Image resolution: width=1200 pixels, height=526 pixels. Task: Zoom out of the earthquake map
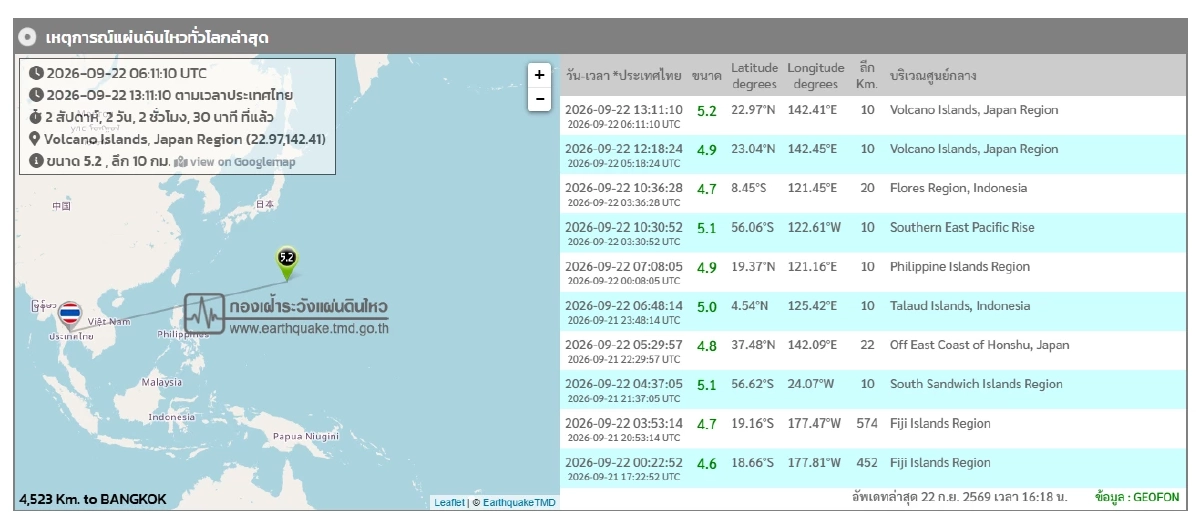coord(539,99)
